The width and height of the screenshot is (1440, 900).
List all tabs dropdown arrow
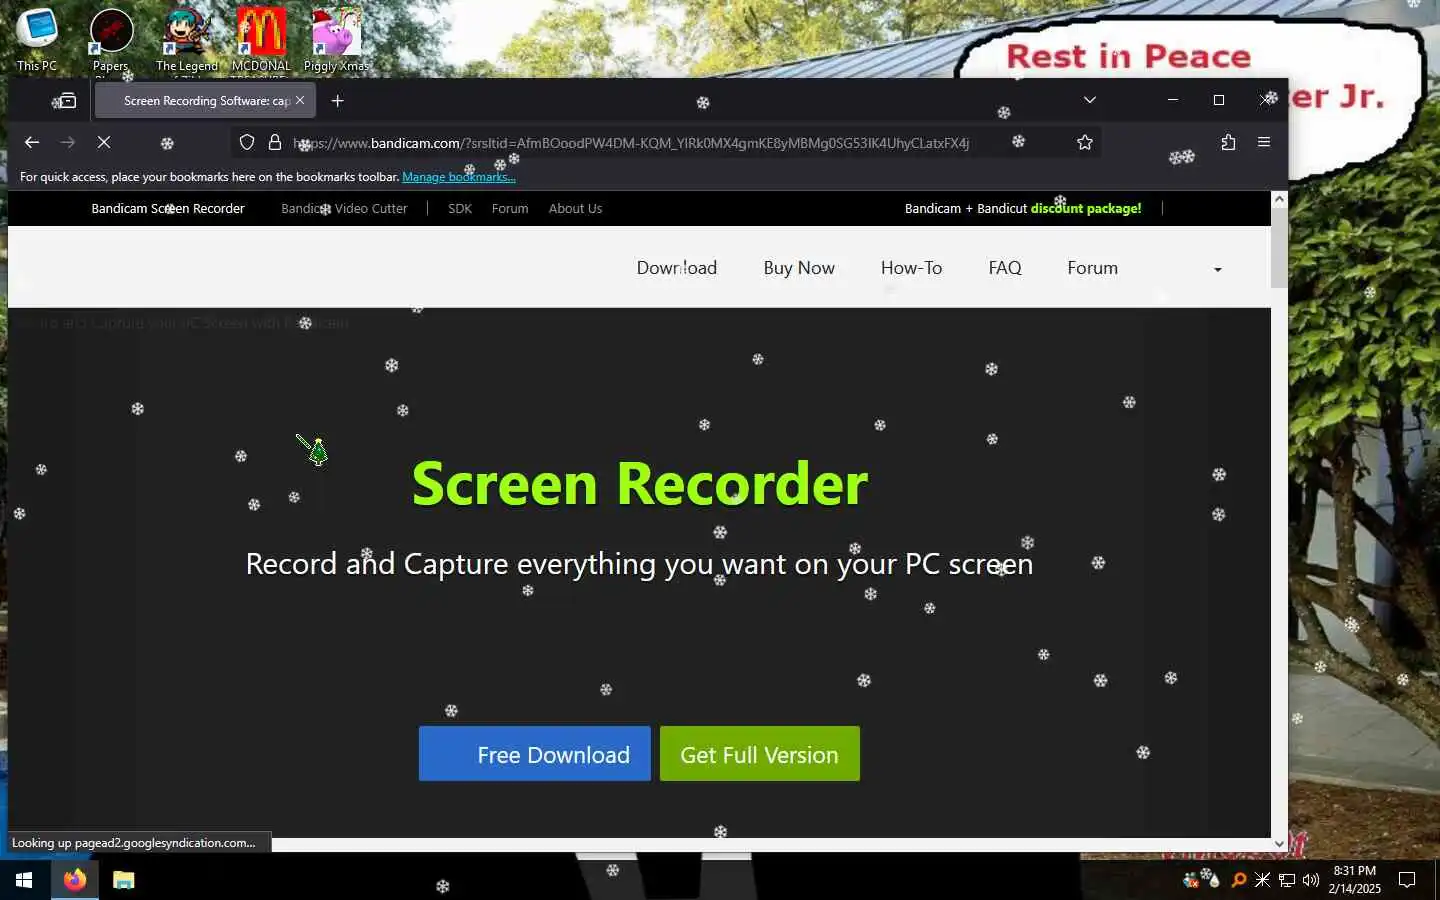click(x=1090, y=100)
